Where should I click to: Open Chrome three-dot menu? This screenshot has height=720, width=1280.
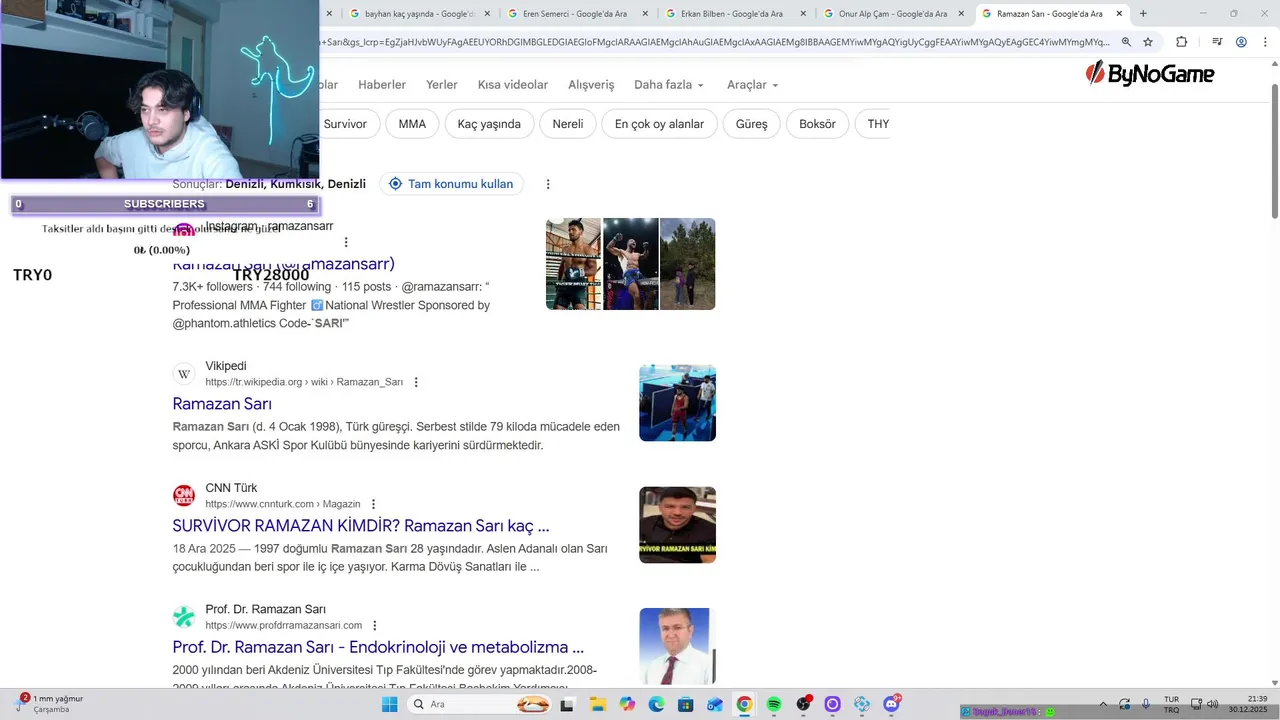click(x=1264, y=42)
